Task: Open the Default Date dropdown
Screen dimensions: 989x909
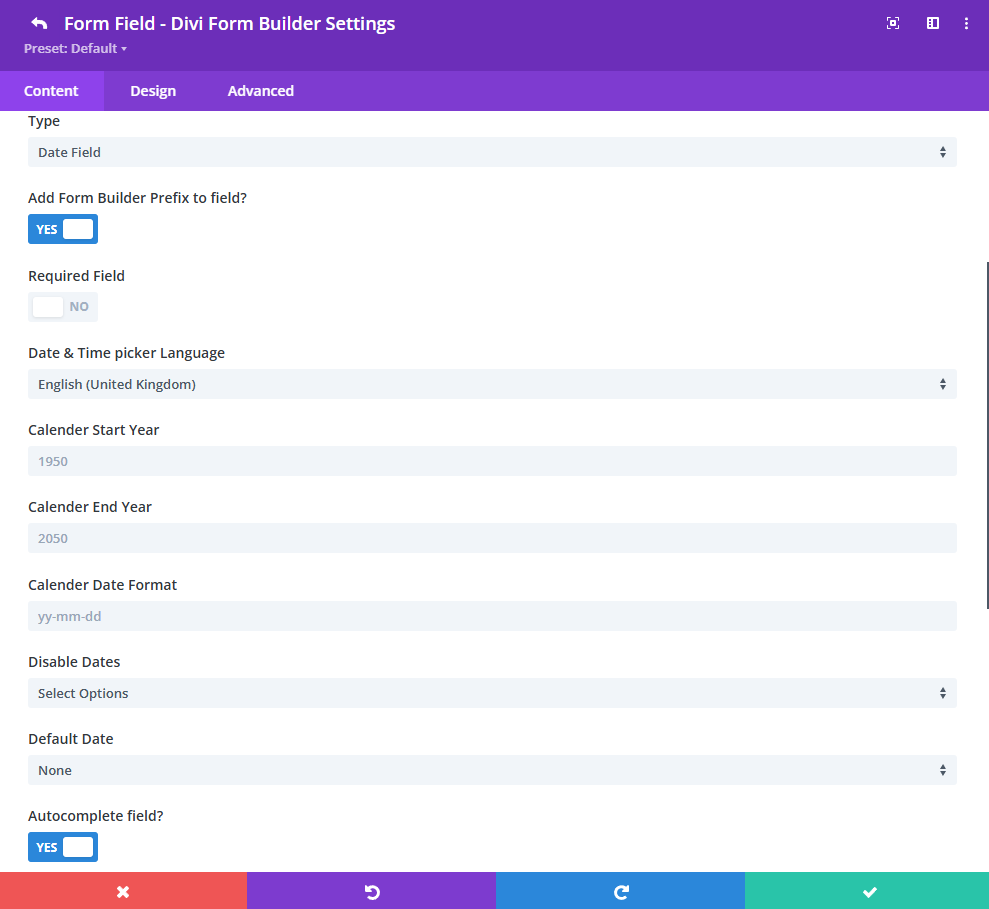Action: [492, 770]
